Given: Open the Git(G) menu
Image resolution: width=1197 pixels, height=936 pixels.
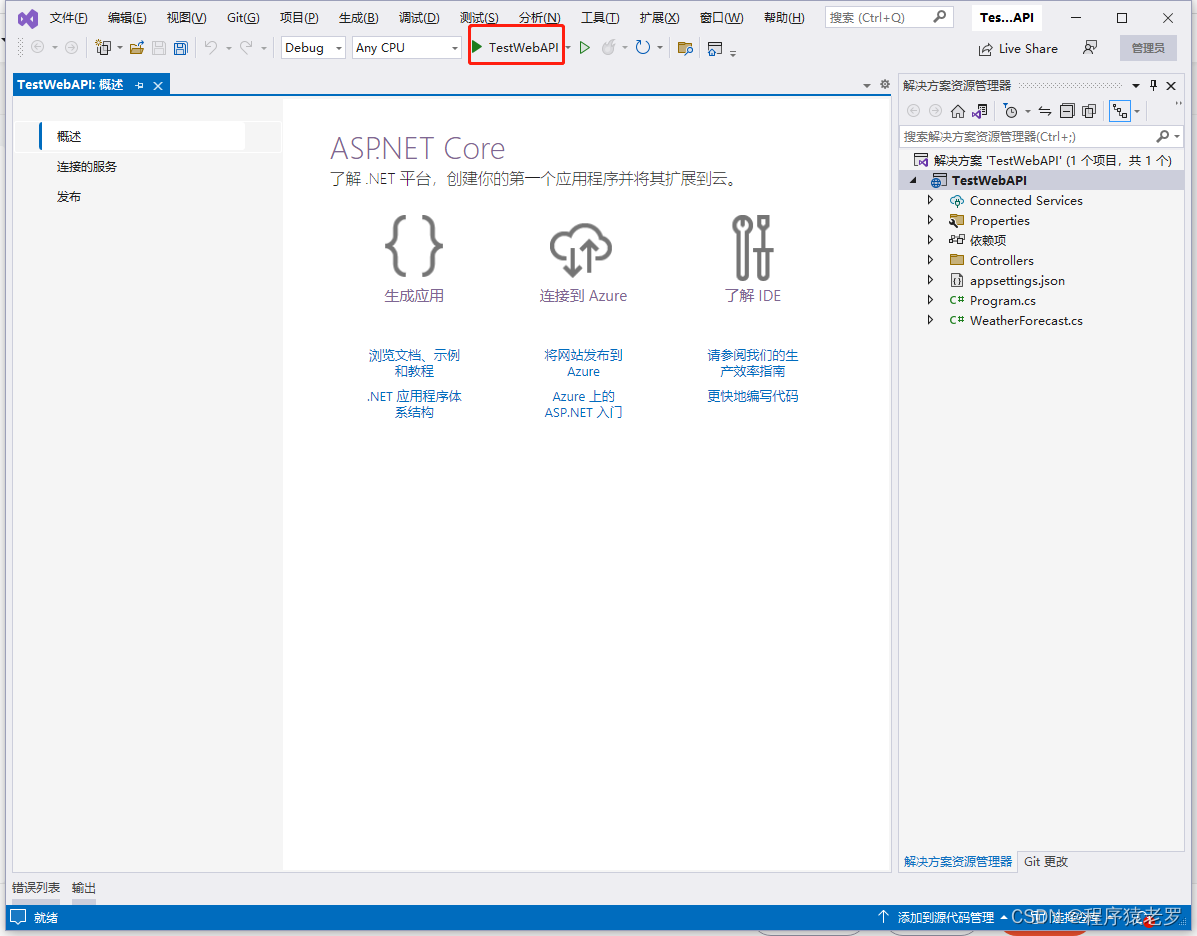Looking at the screenshot, I should 243,18.
